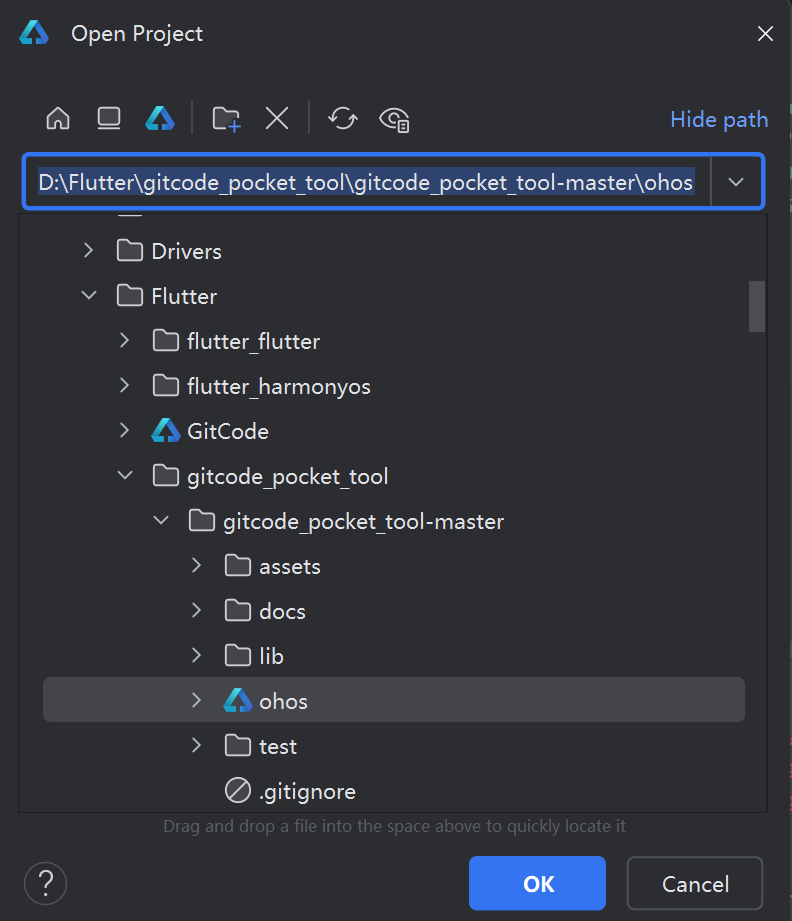Select the Home directory icon

[x=57, y=118]
